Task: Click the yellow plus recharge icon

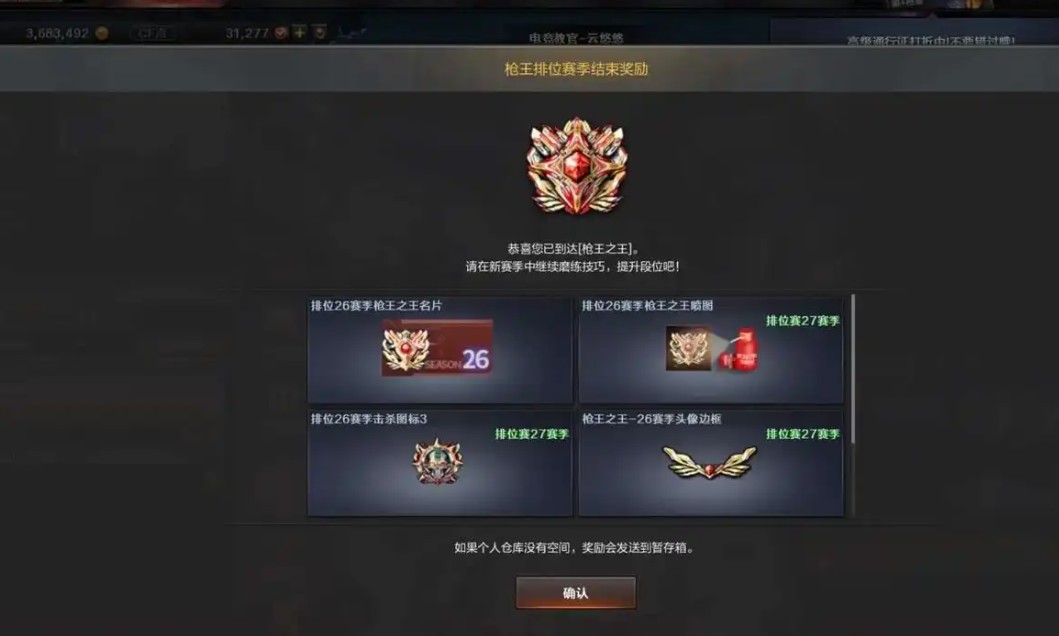Action: pyautogui.click(x=300, y=32)
